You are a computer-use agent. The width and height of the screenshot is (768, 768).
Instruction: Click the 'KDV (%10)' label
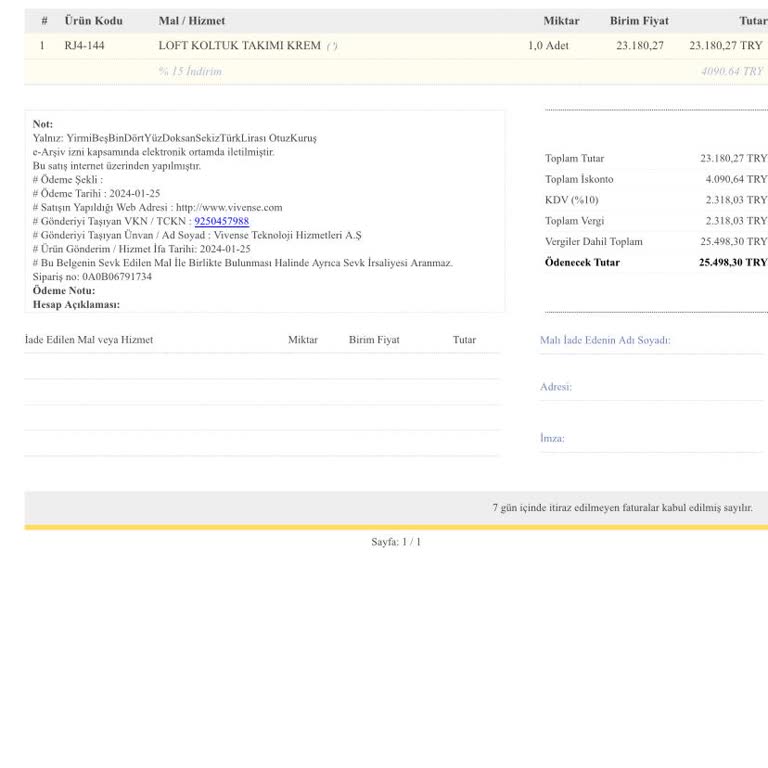tap(572, 200)
